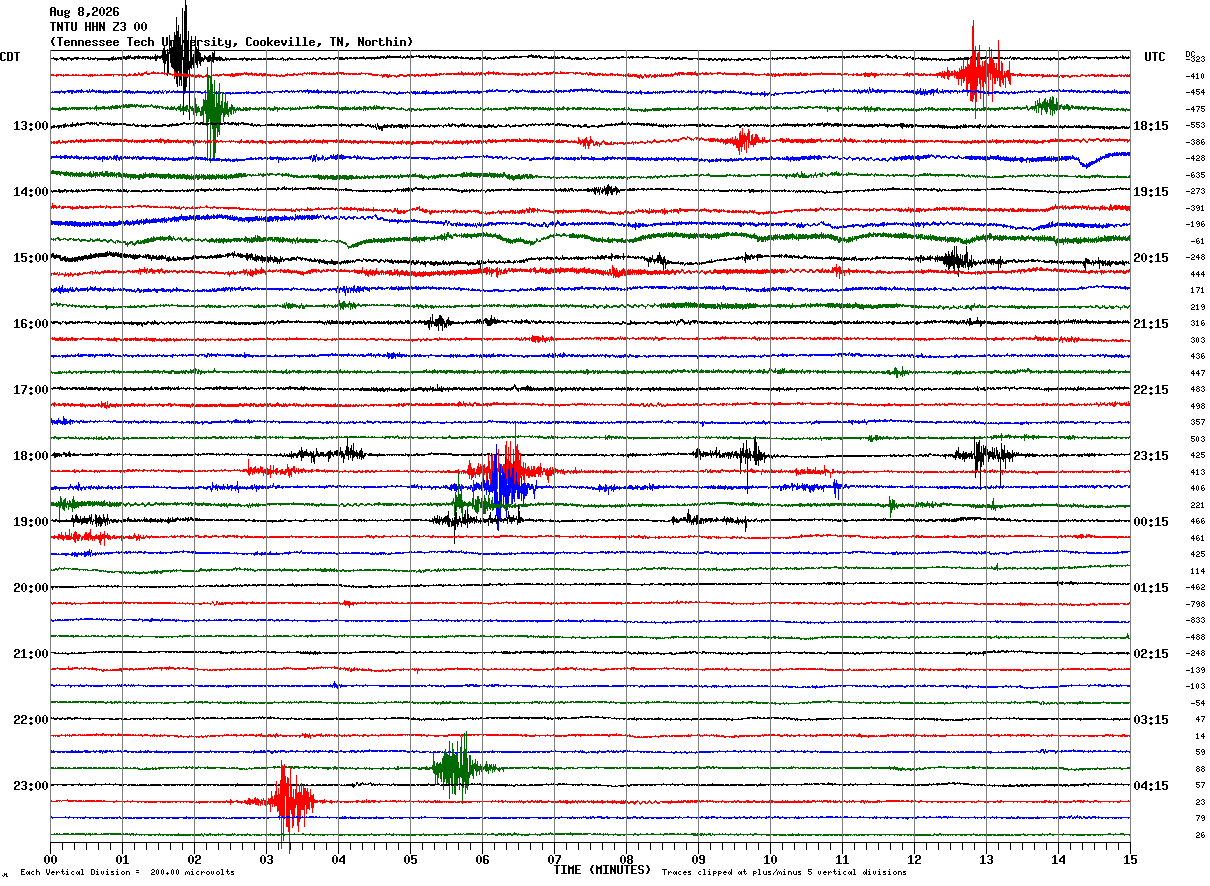Screen dimensions: 1210x886
Task: Select the TNTU HHN Z3 00 station code
Action: (98, 27)
